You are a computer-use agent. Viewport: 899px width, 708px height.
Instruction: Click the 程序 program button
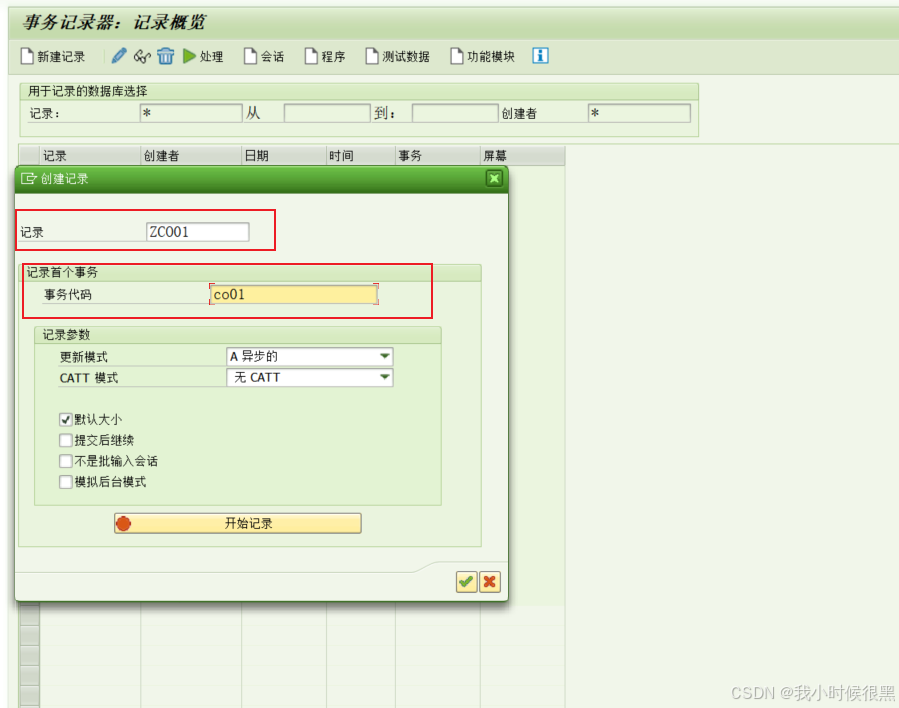325,56
